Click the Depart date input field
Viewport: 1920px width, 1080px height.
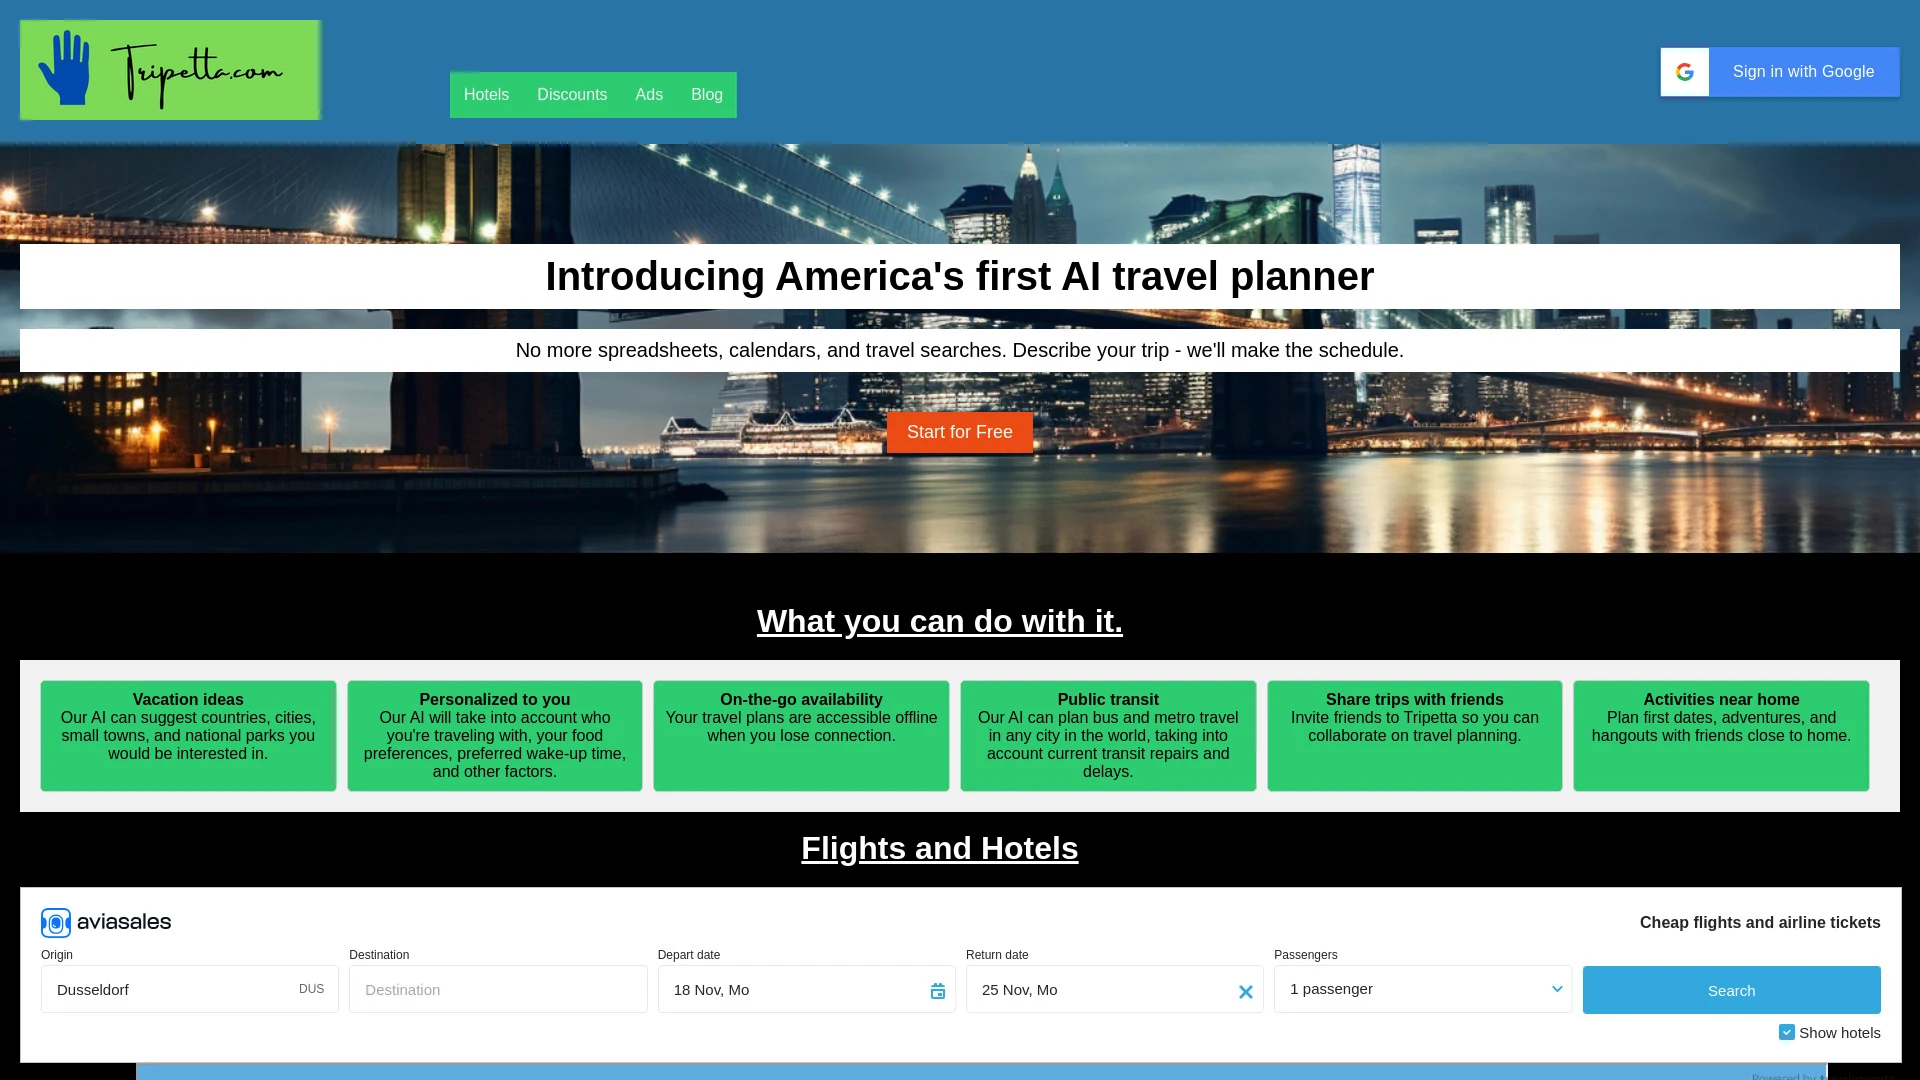(x=807, y=989)
